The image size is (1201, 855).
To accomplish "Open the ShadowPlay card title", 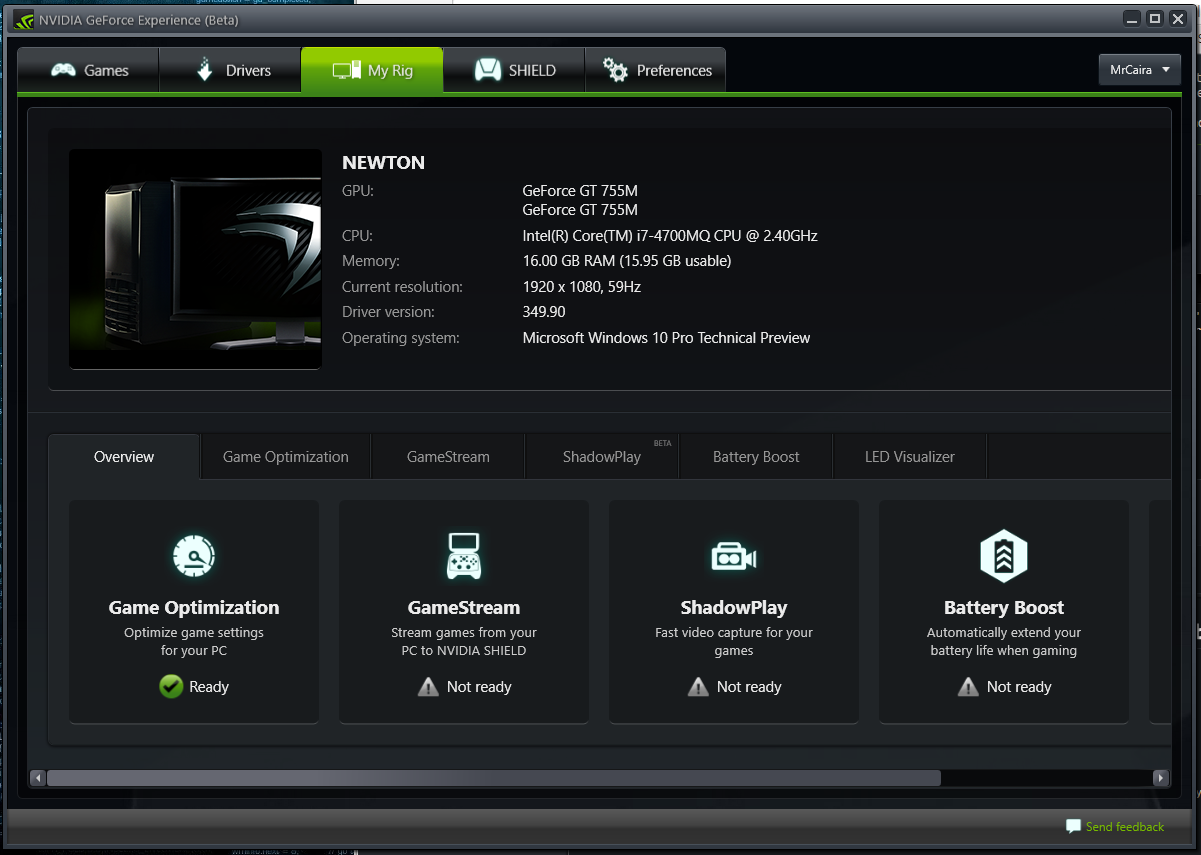I will click(734, 607).
